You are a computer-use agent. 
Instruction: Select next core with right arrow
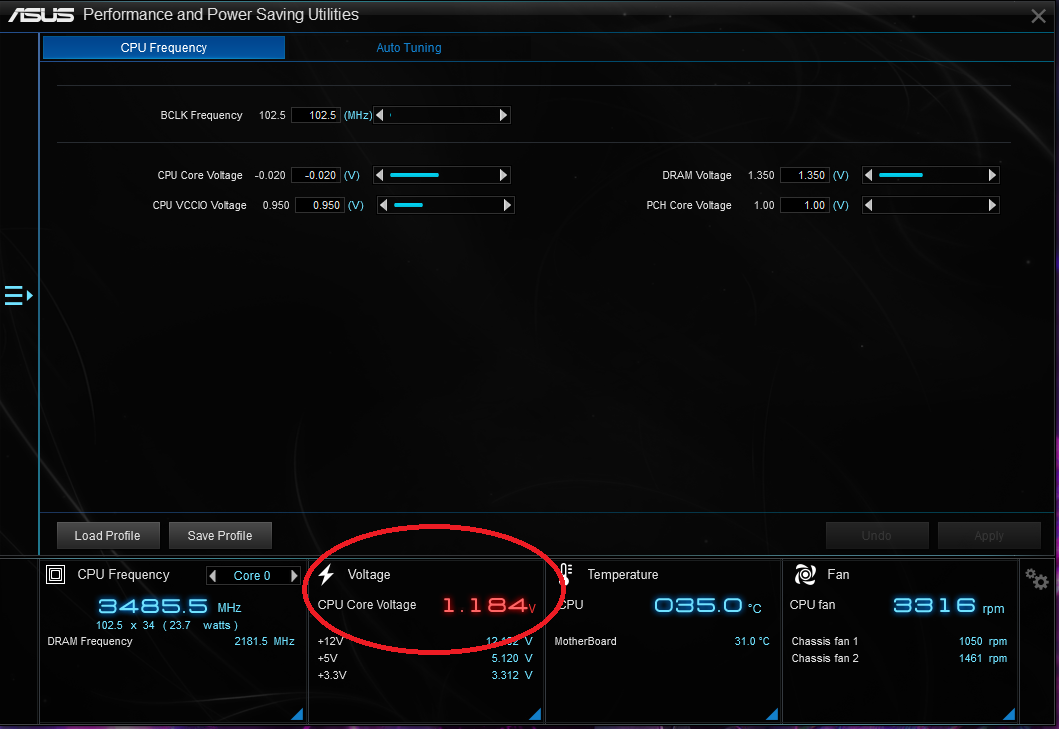(294, 576)
